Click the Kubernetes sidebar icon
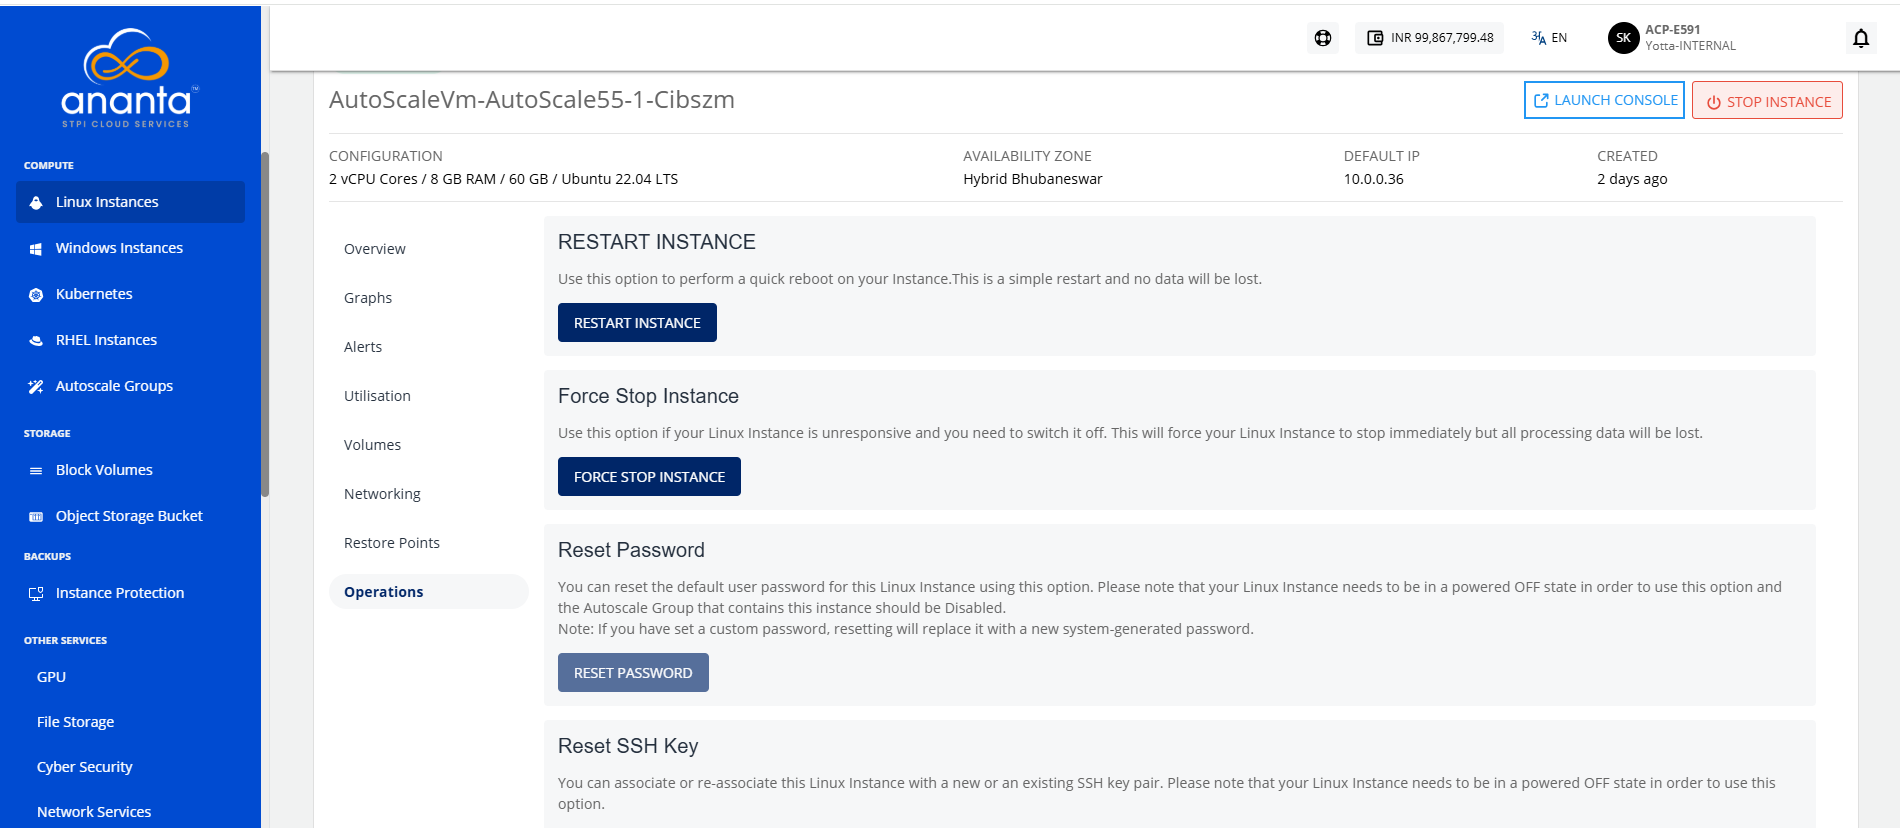This screenshot has width=1900, height=828. coord(36,294)
